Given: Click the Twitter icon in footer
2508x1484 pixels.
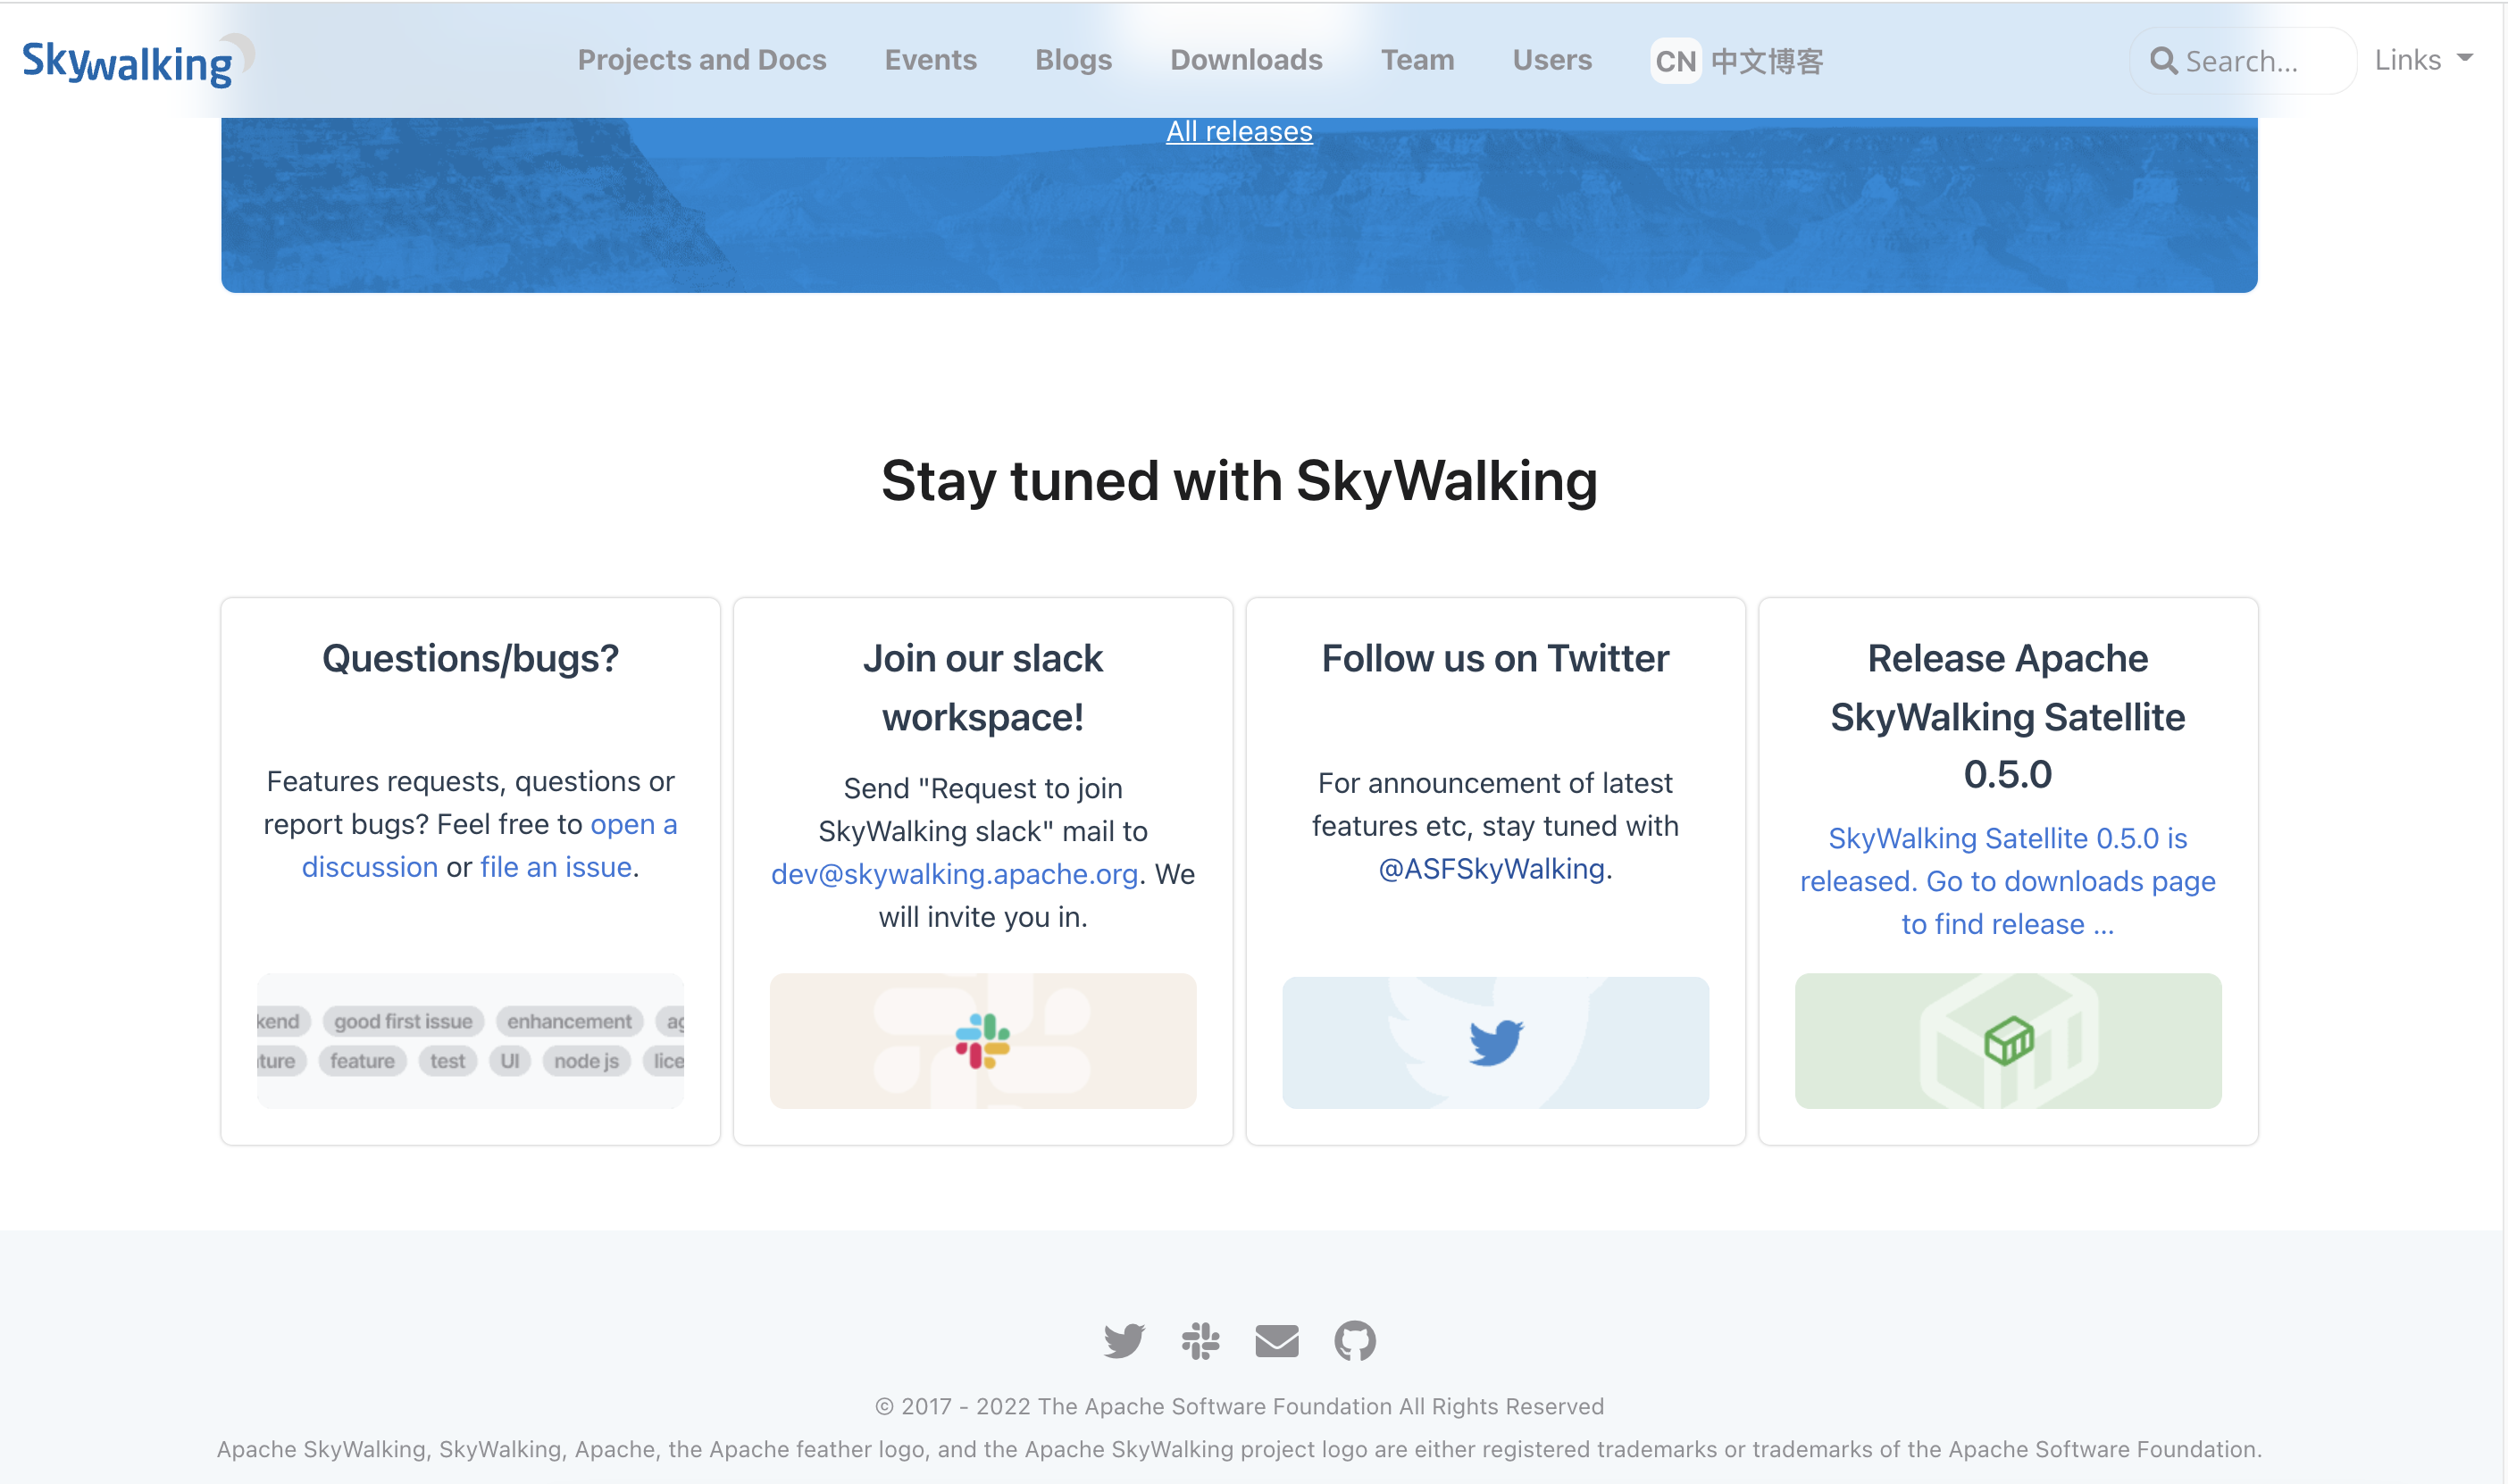Looking at the screenshot, I should 1123,1341.
